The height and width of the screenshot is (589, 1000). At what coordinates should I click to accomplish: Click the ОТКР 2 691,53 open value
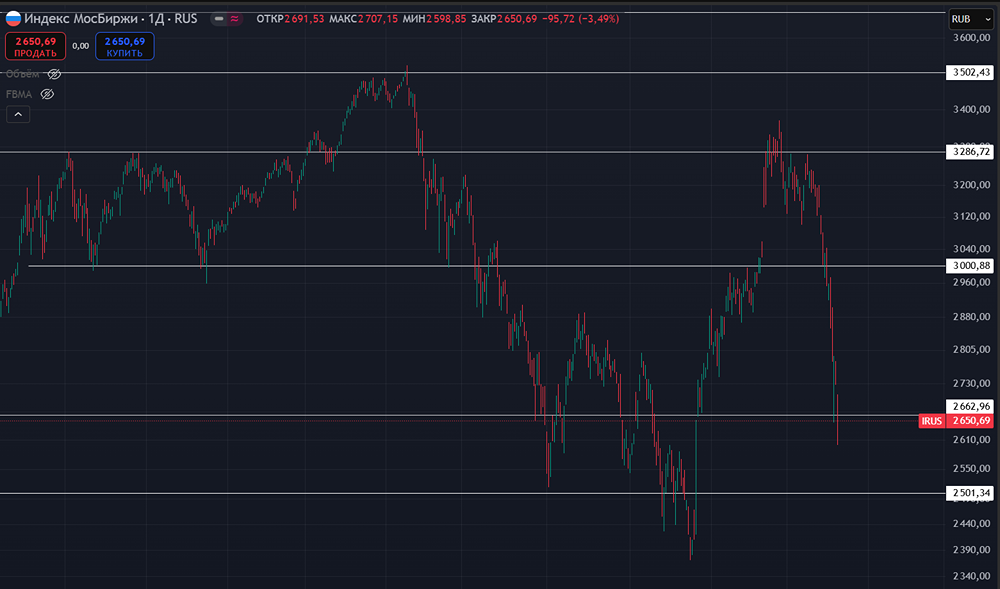pos(290,19)
